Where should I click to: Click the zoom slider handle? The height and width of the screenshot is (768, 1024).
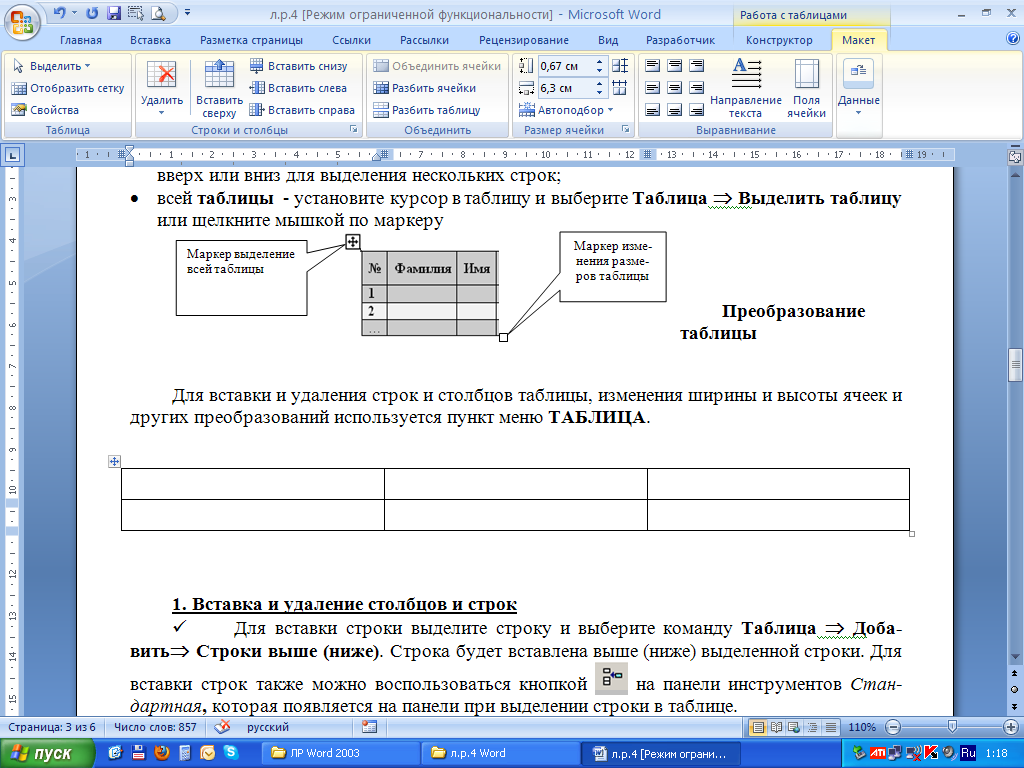click(950, 727)
